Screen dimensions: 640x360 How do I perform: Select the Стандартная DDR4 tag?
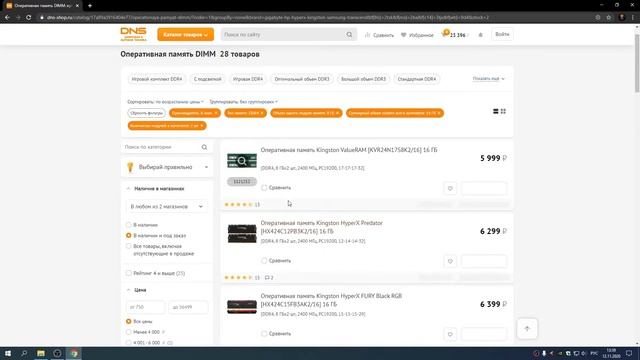click(417, 79)
